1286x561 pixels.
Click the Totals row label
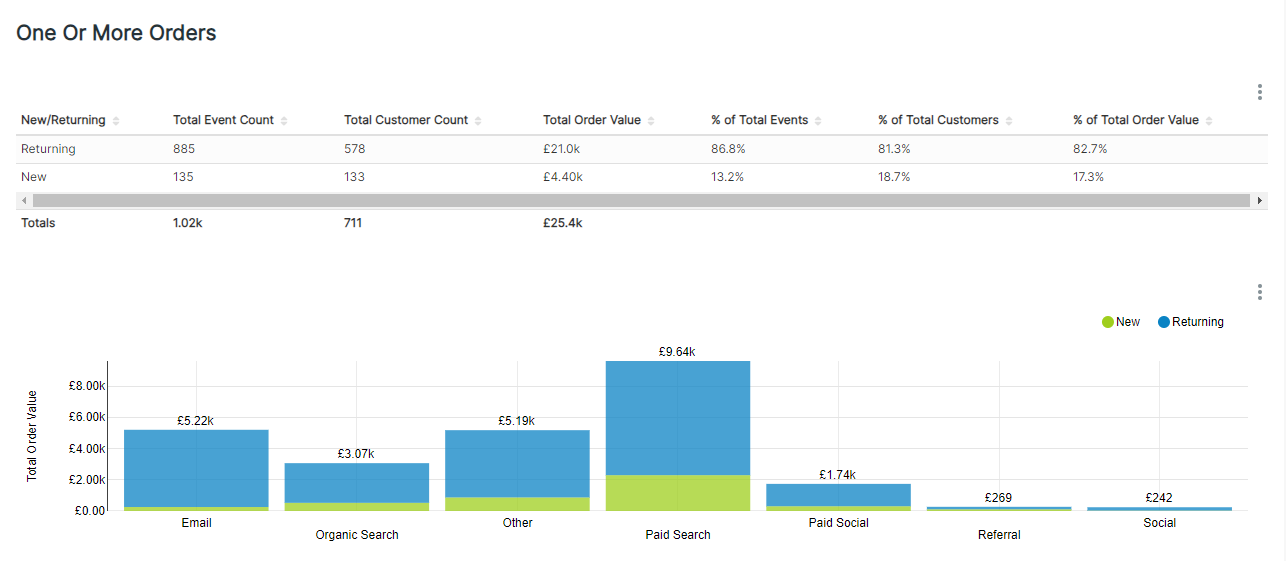[38, 223]
